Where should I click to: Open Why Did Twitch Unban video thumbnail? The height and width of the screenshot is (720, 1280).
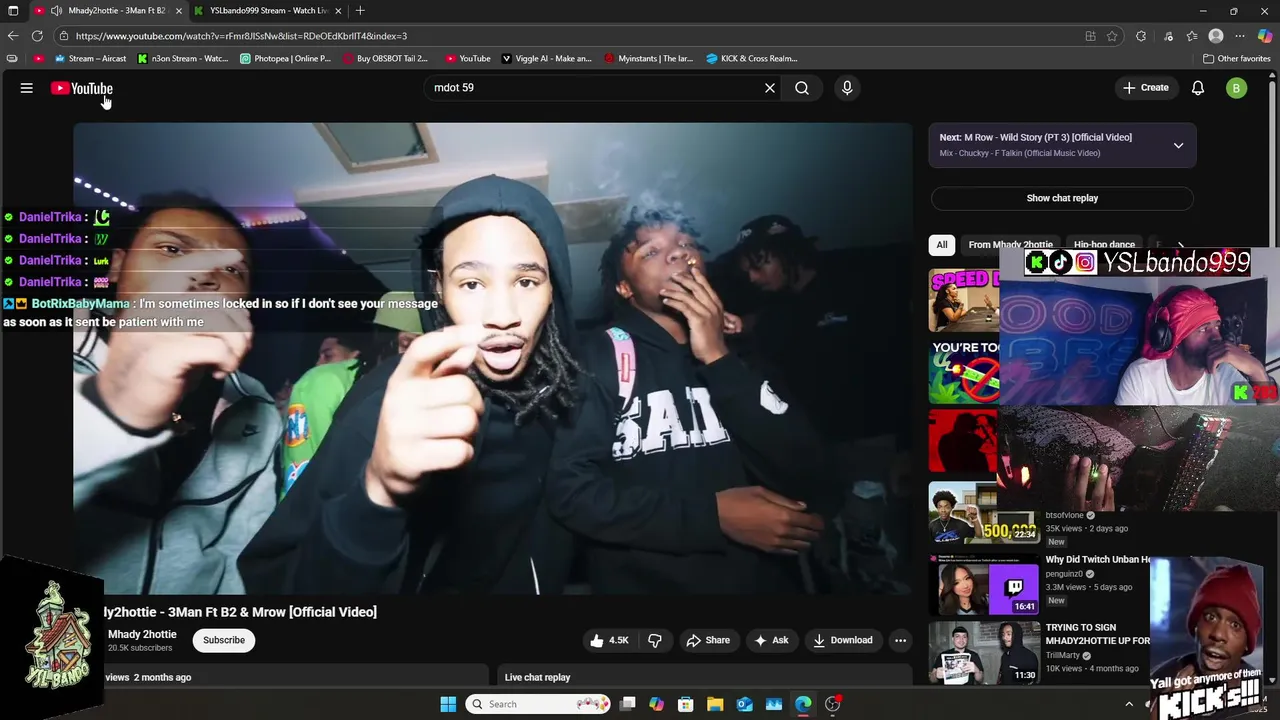984,586
